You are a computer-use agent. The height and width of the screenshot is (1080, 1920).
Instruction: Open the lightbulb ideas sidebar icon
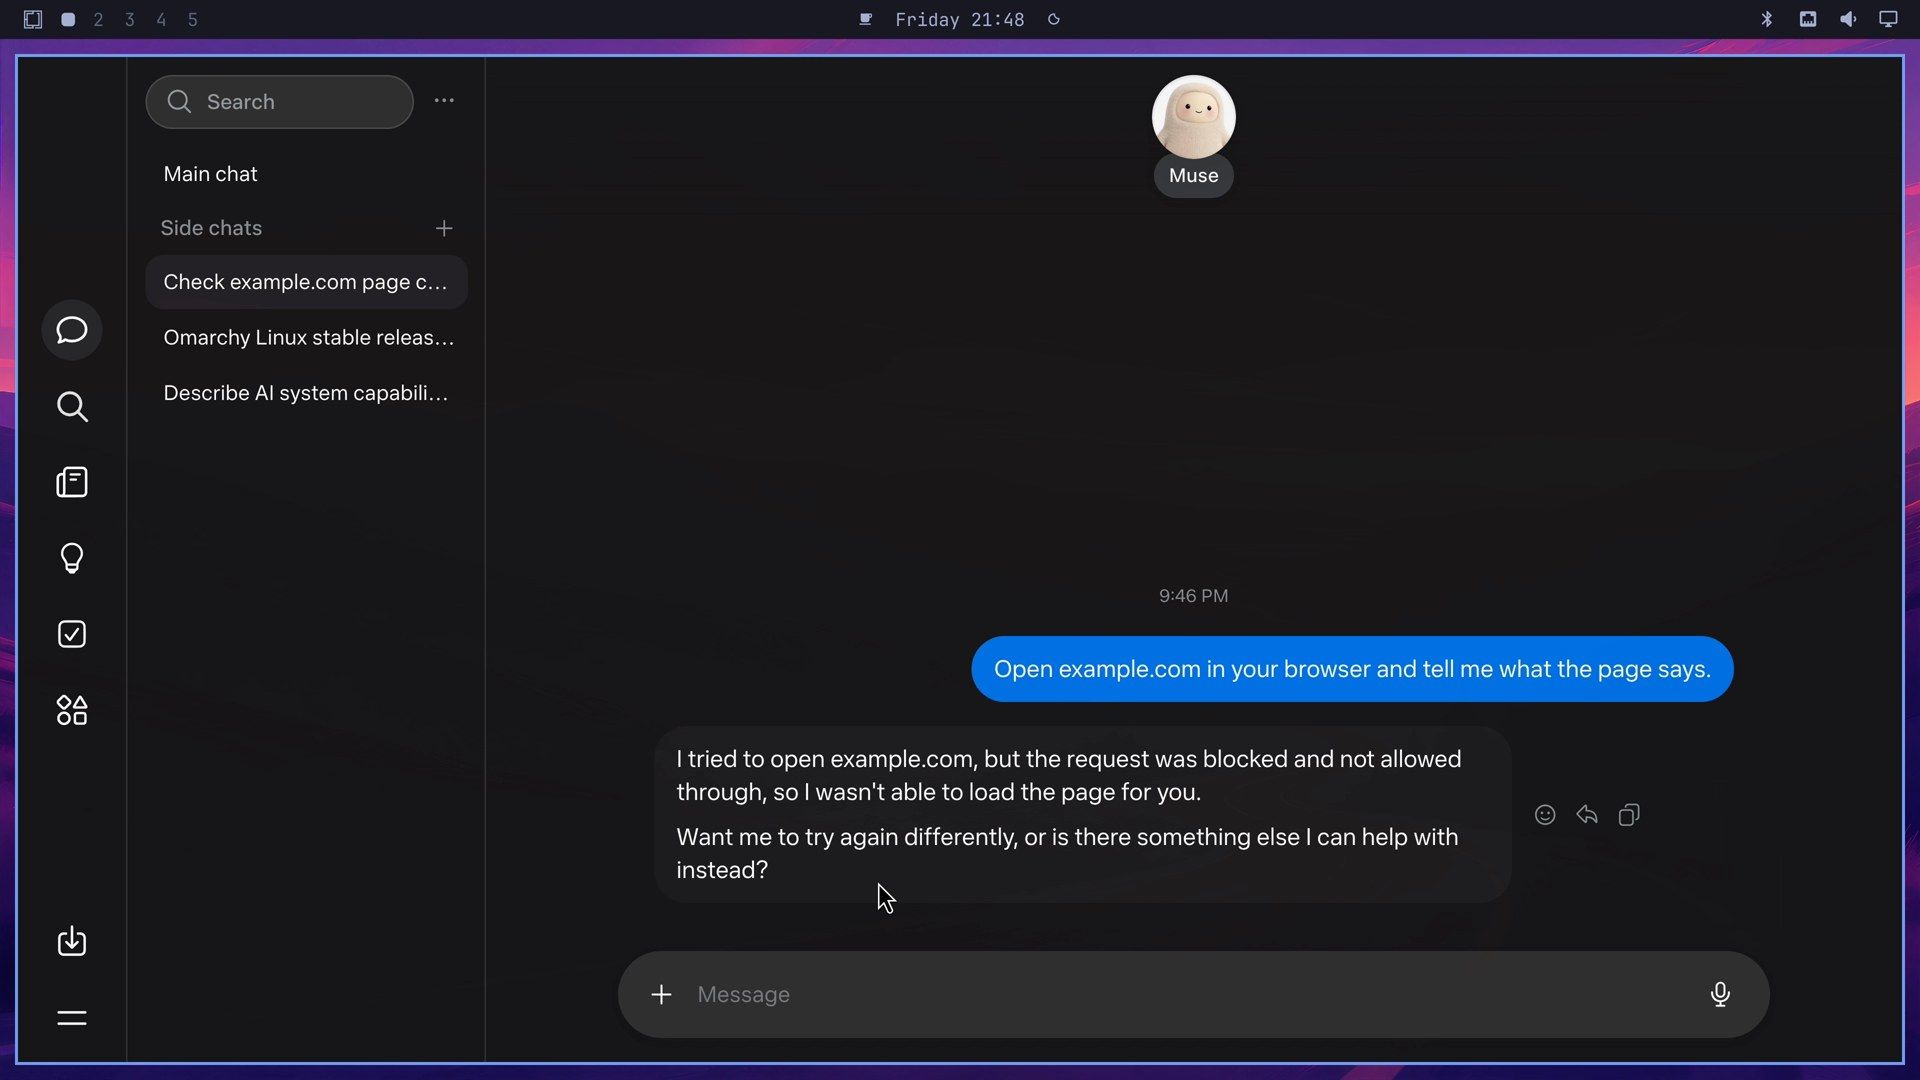(72, 558)
